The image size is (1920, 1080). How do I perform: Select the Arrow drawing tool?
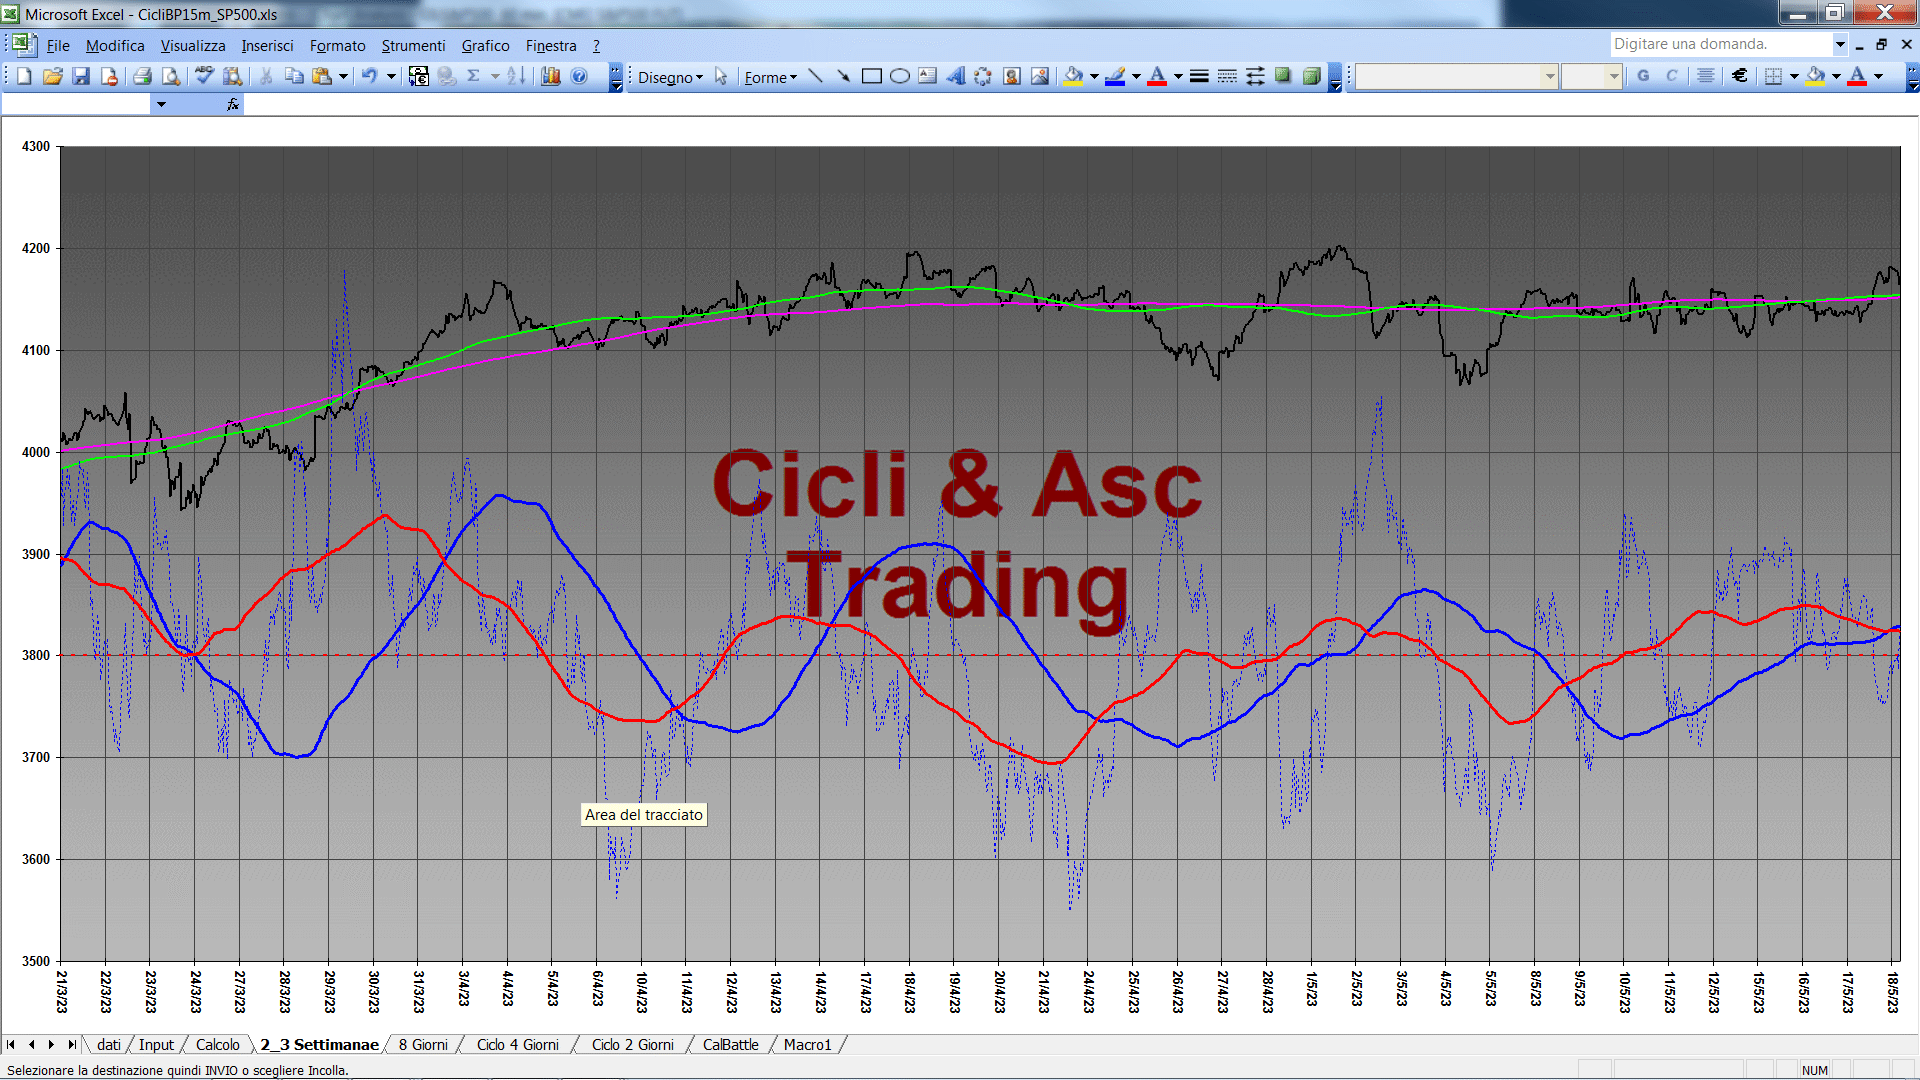(844, 76)
